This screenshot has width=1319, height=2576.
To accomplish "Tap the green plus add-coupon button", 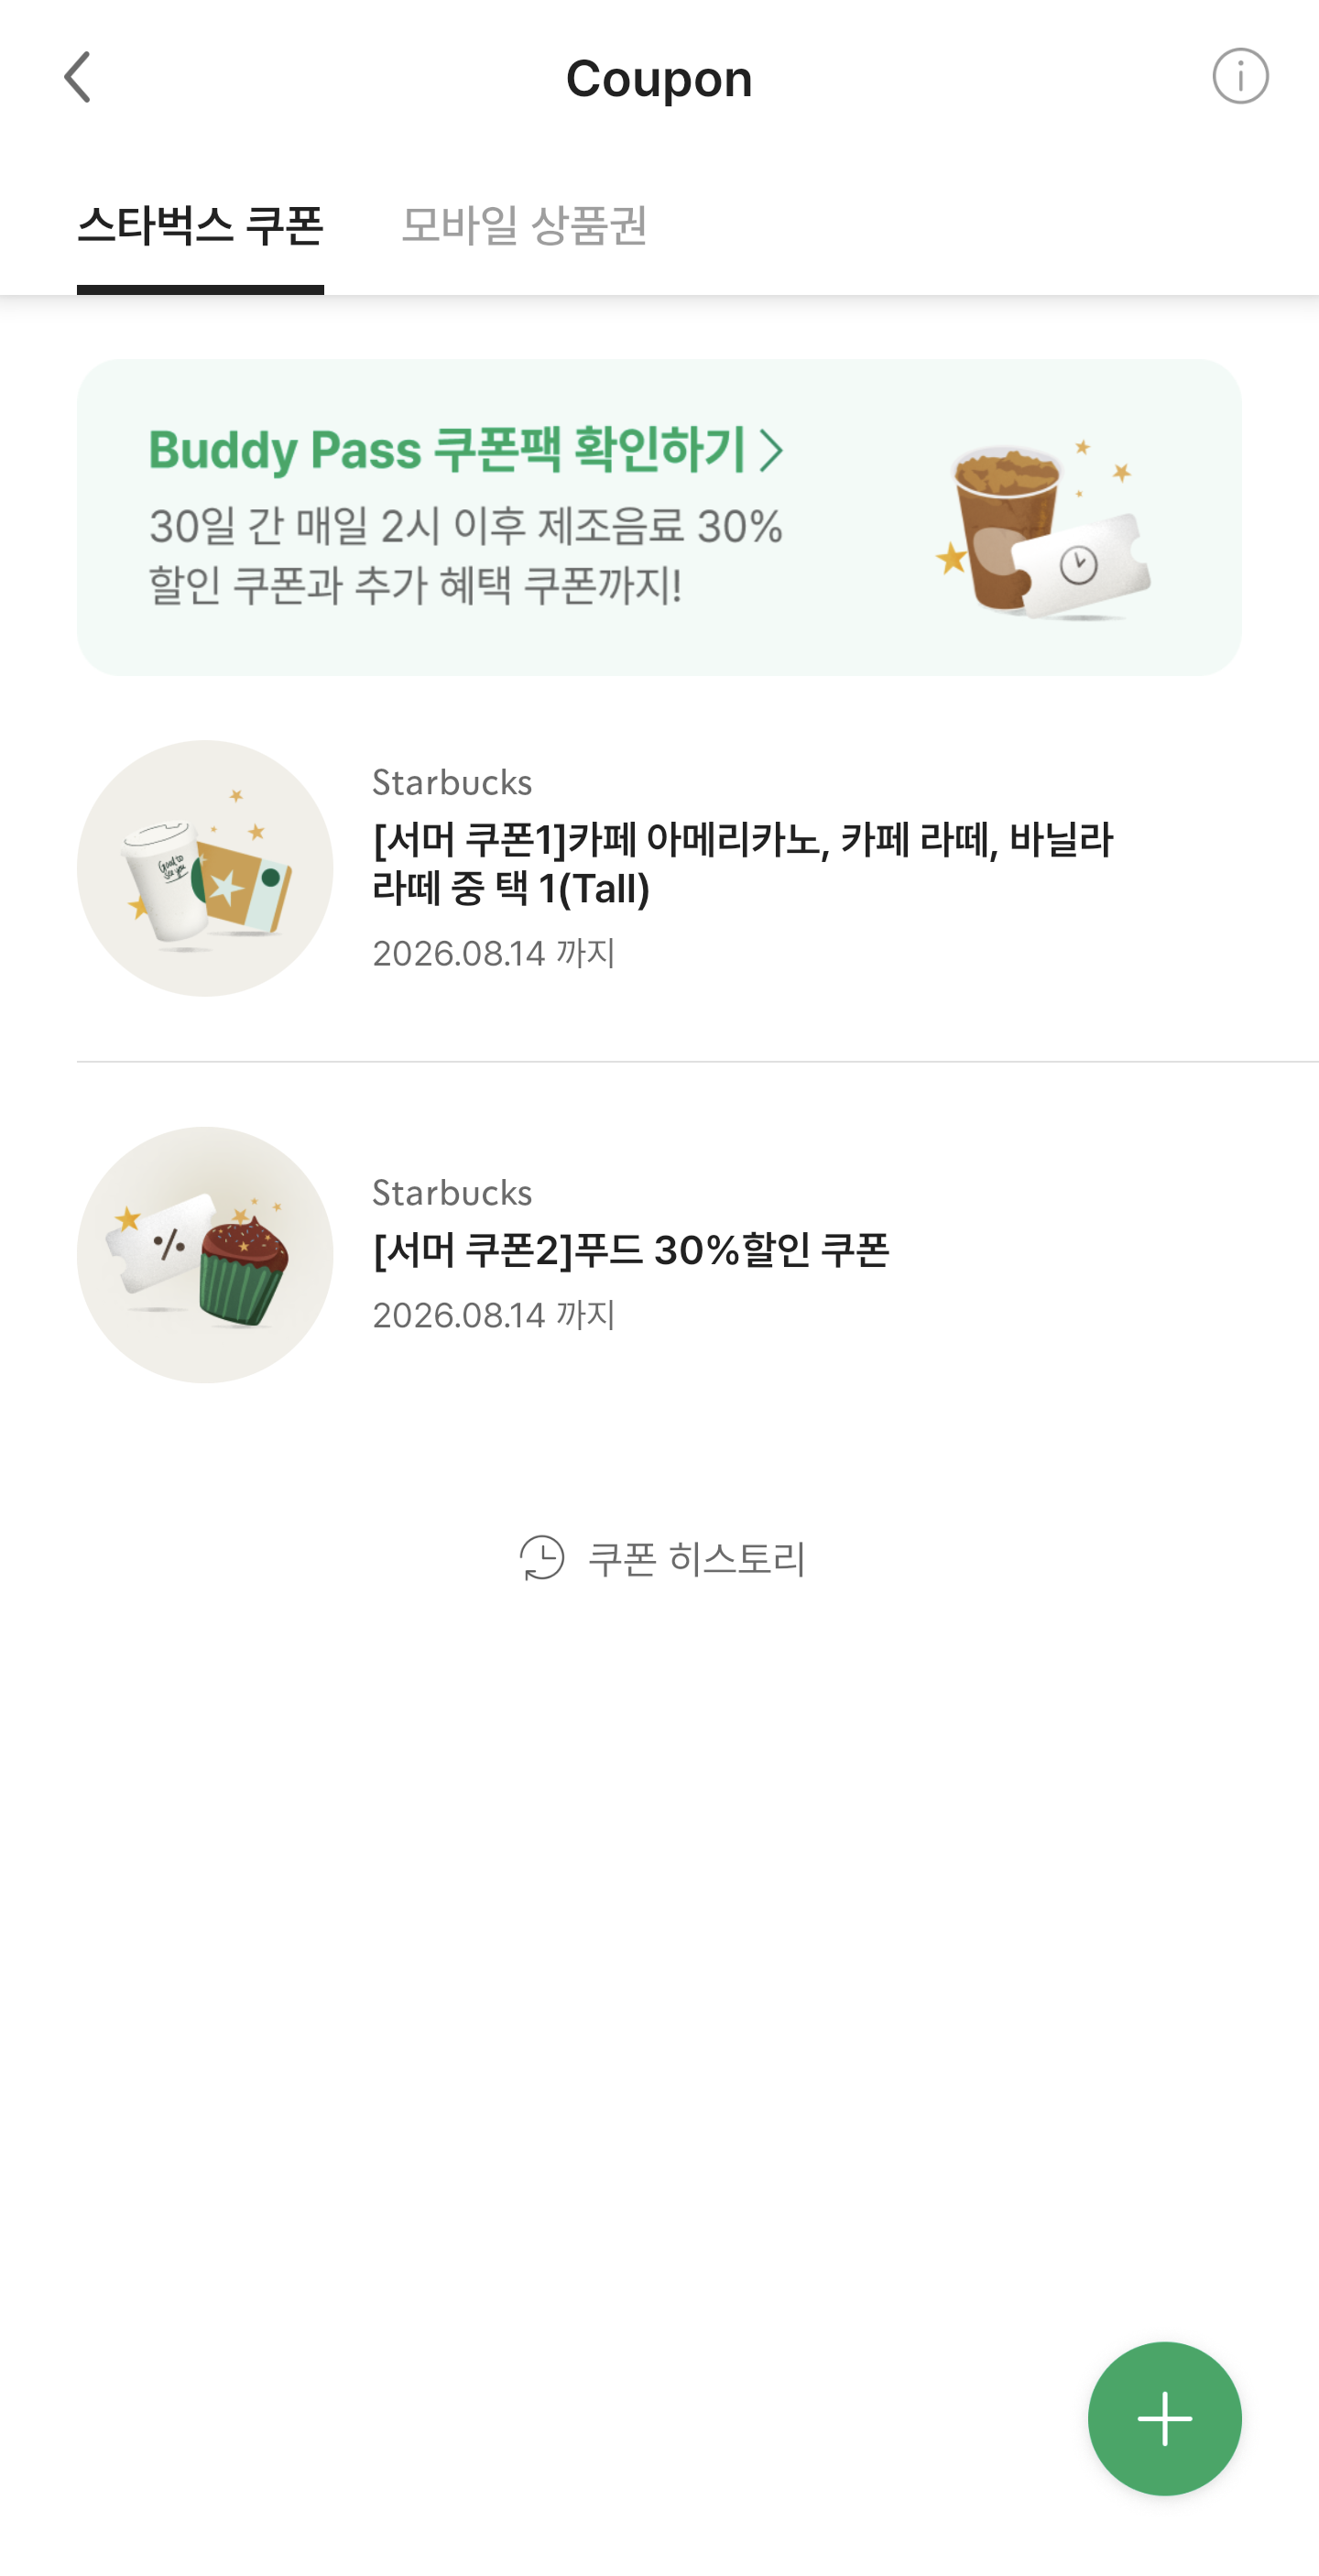I will coord(1164,2418).
